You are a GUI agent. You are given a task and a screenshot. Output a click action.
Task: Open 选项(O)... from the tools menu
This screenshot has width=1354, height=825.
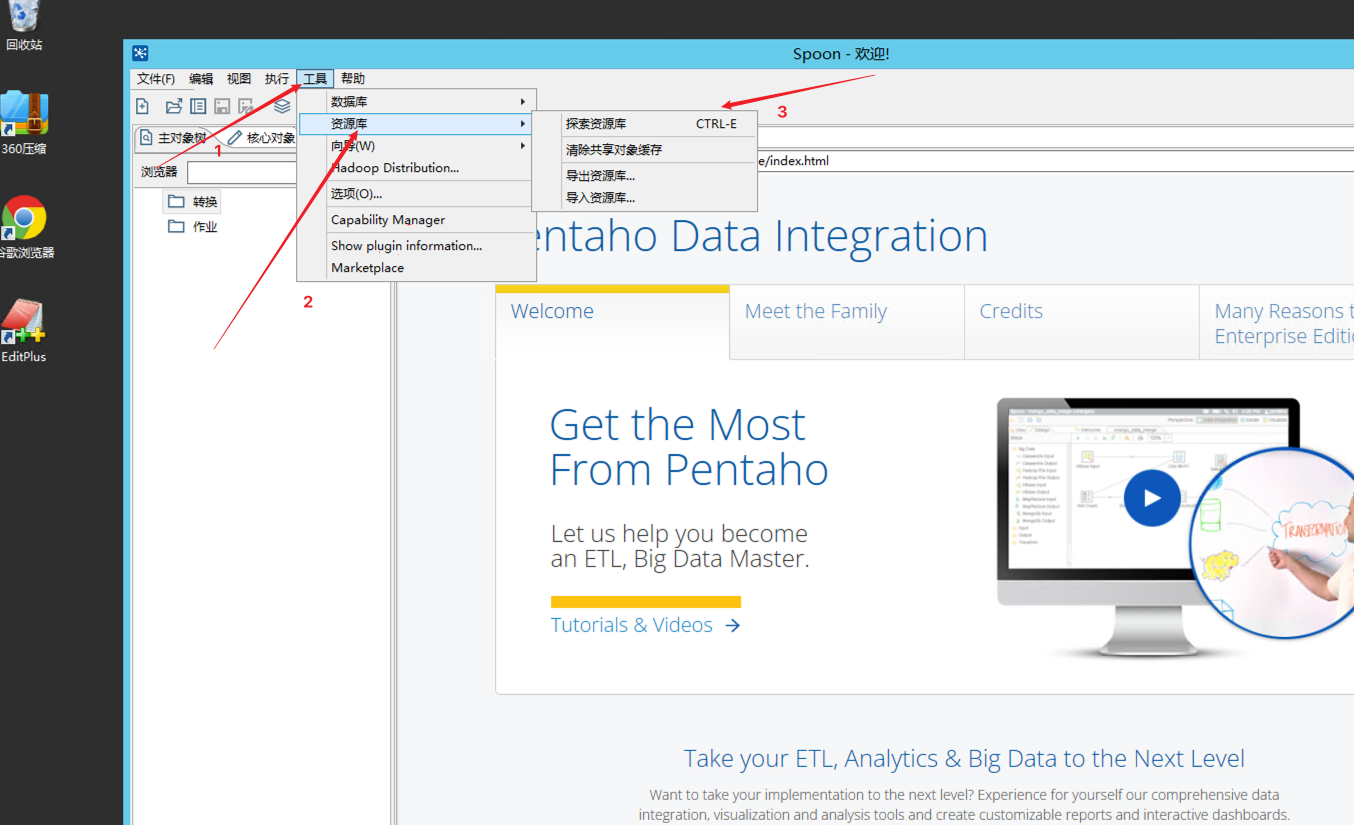pyautogui.click(x=416, y=194)
